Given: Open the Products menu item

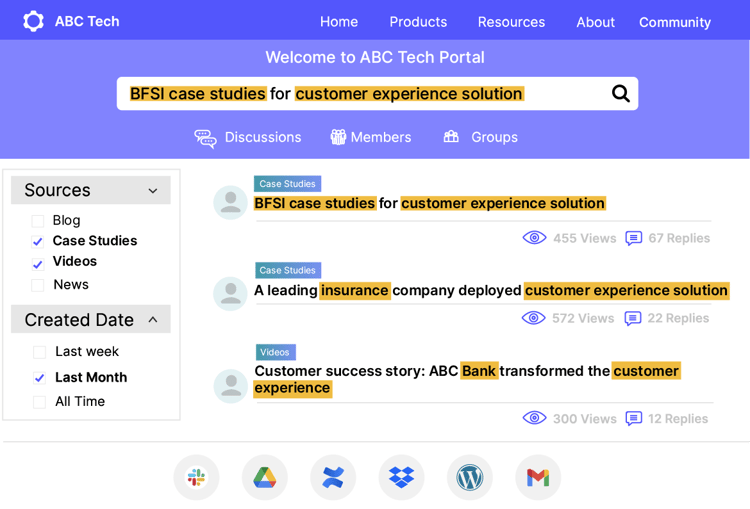Looking at the screenshot, I should [x=418, y=22].
